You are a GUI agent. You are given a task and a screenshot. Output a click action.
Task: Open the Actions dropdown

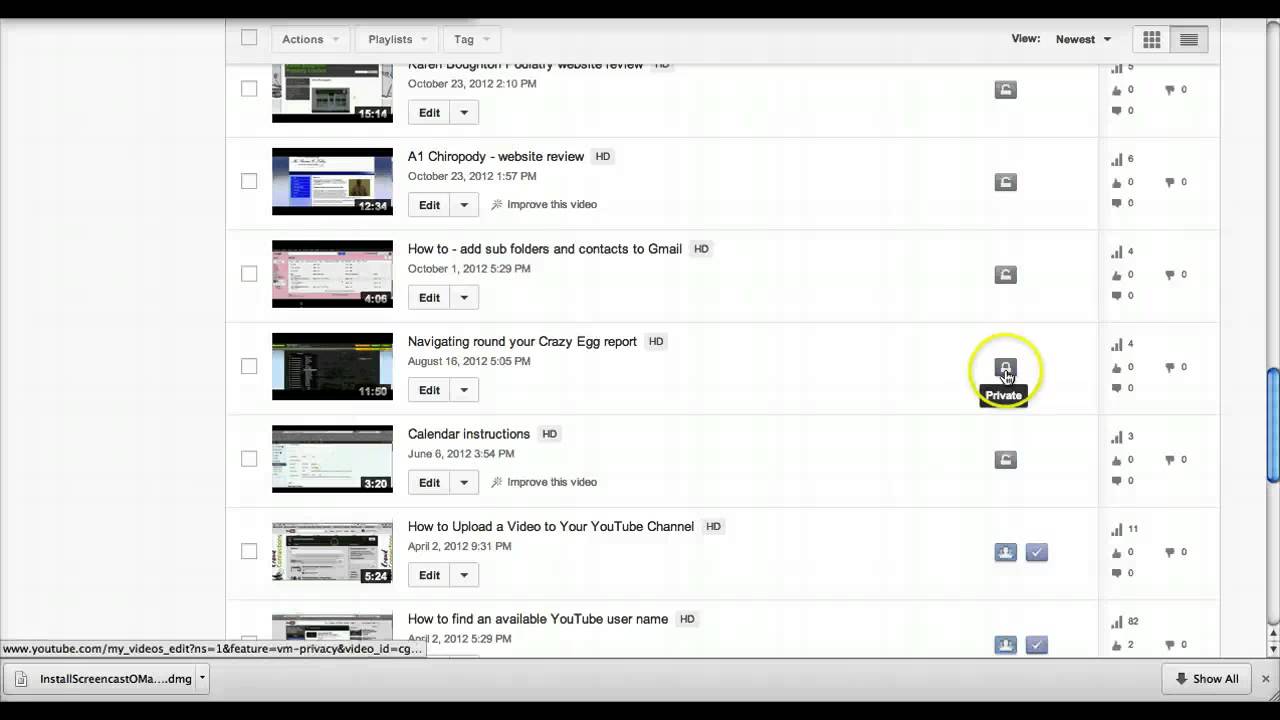[310, 39]
